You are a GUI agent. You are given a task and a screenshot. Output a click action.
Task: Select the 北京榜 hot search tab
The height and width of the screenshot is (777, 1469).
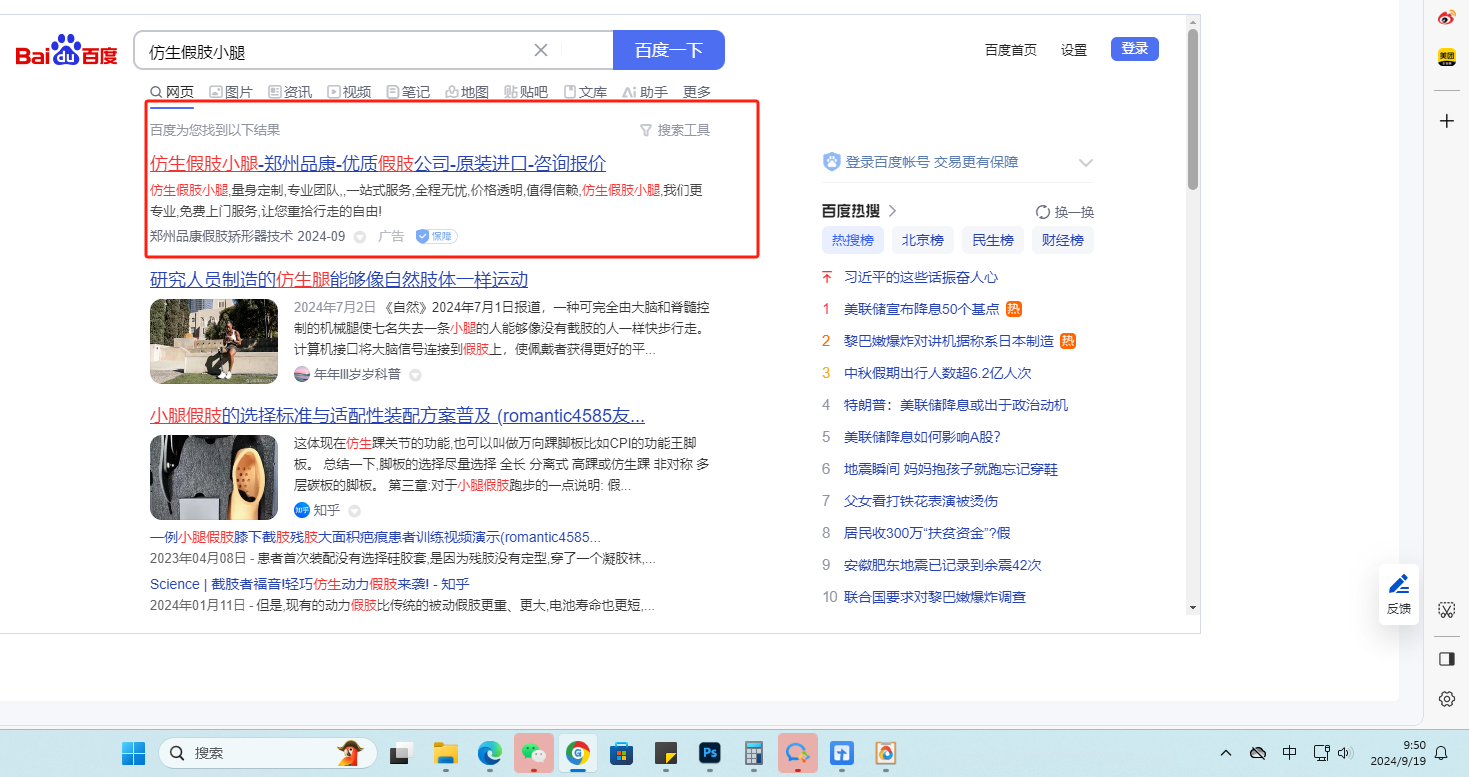(922, 240)
